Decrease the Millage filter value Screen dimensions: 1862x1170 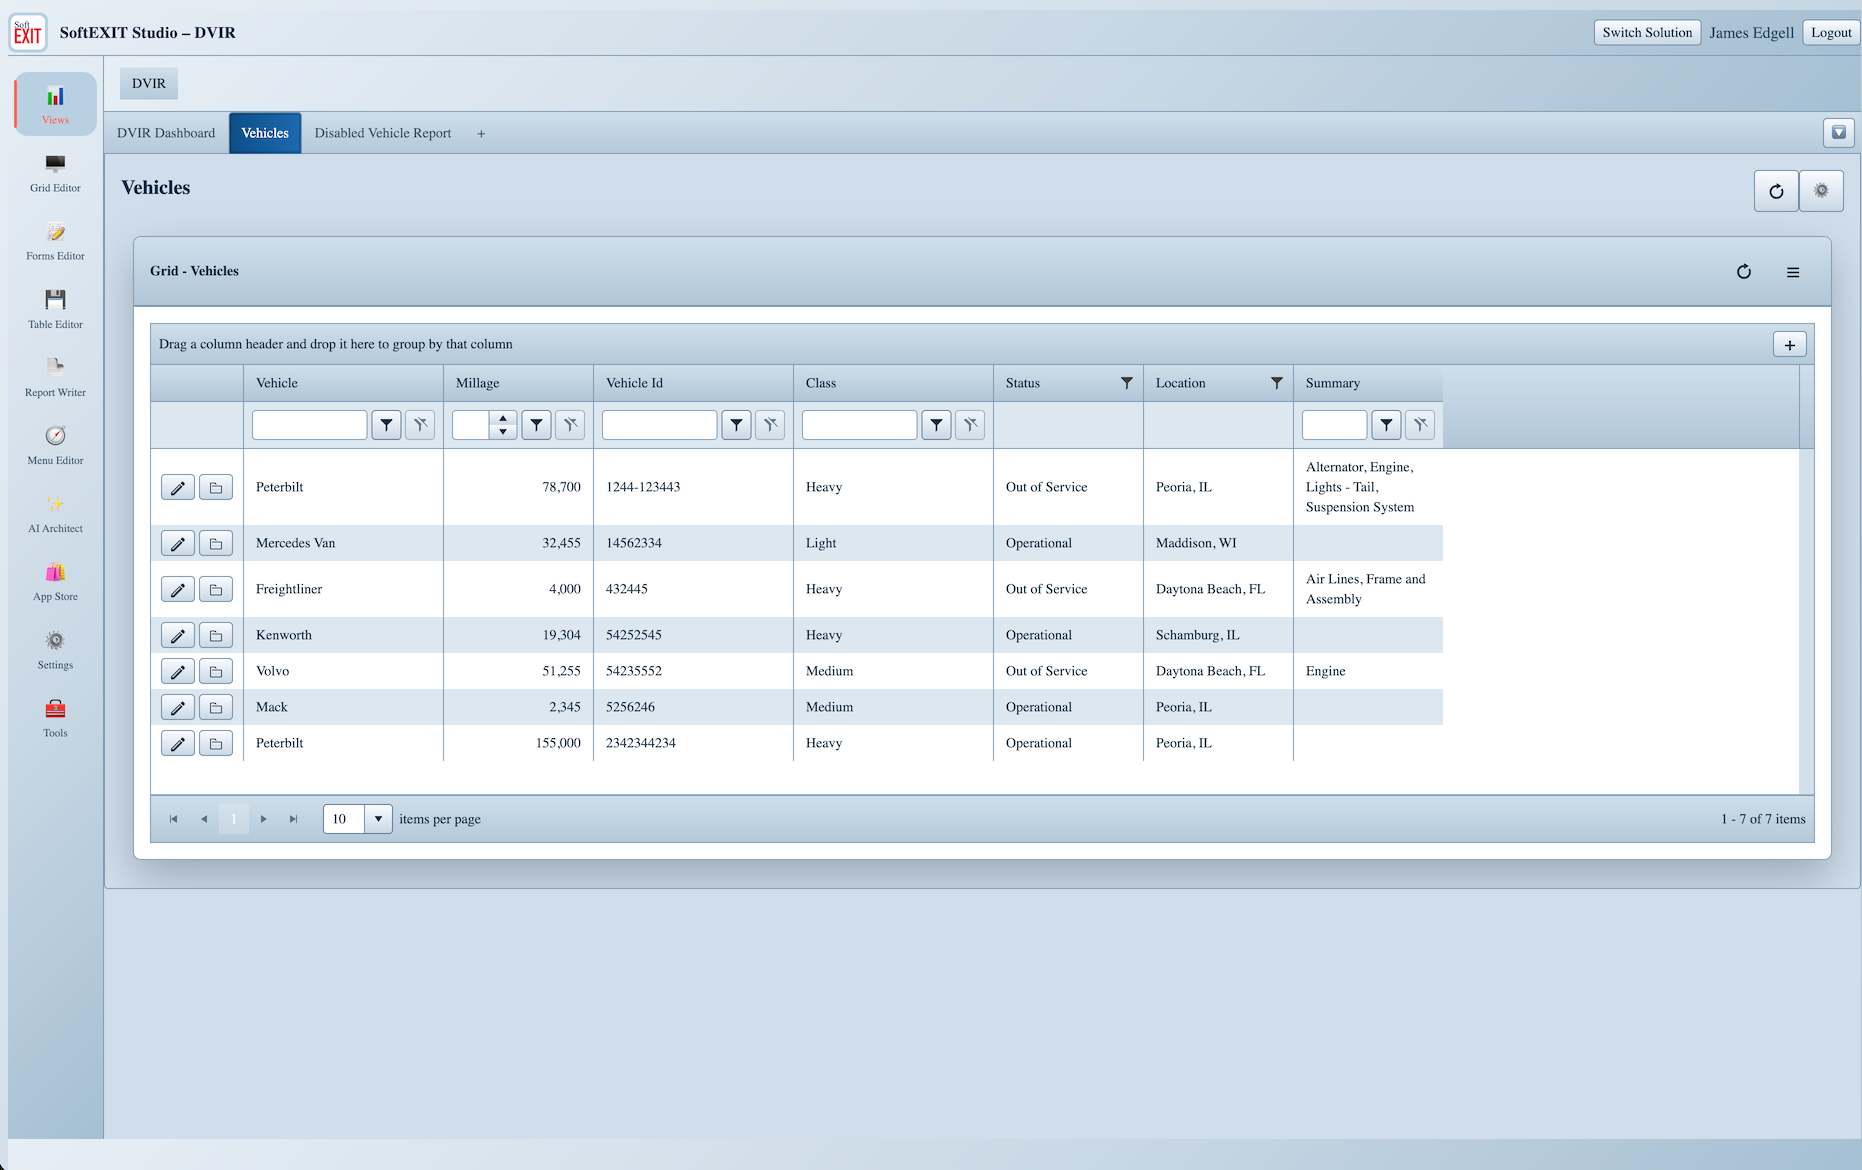(x=503, y=432)
